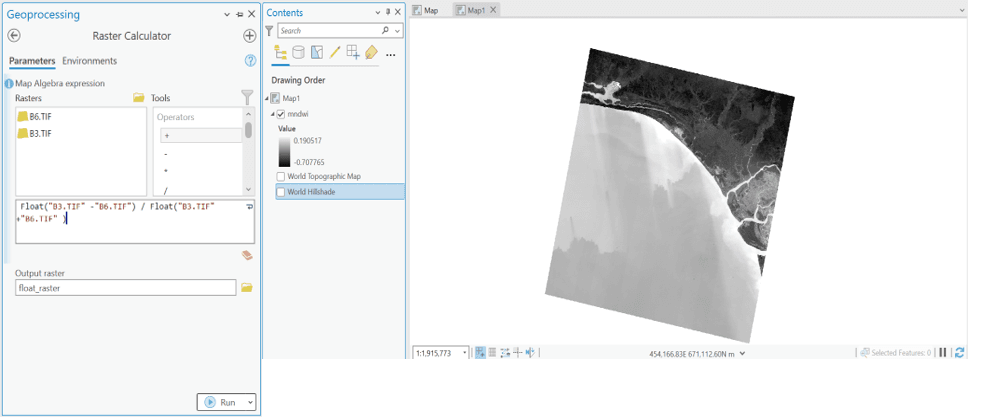Turn on the World Hillshade layer
Viewport: 987px width, 417px height.
click(281, 192)
